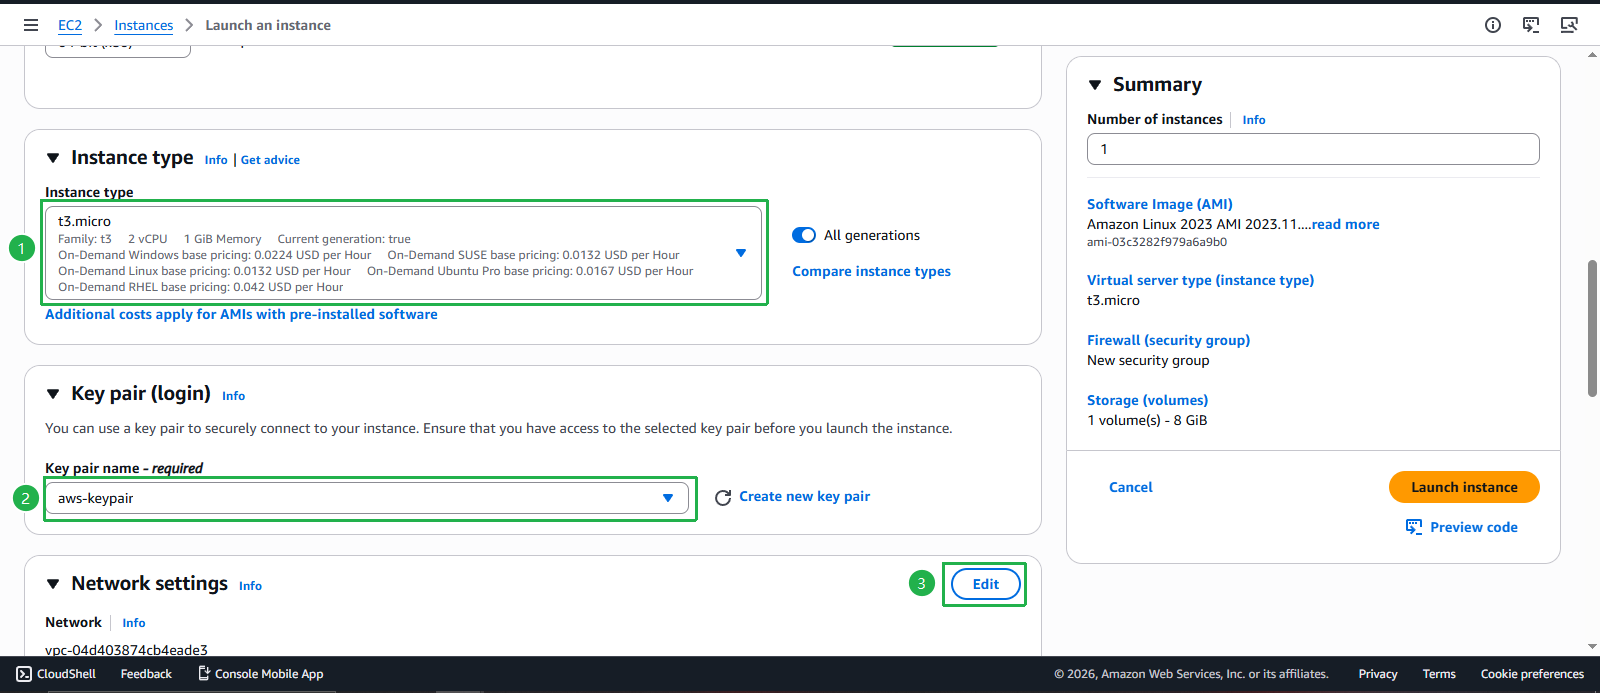
Task: Toggle the All generations switch
Action: [x=804, y=235]
